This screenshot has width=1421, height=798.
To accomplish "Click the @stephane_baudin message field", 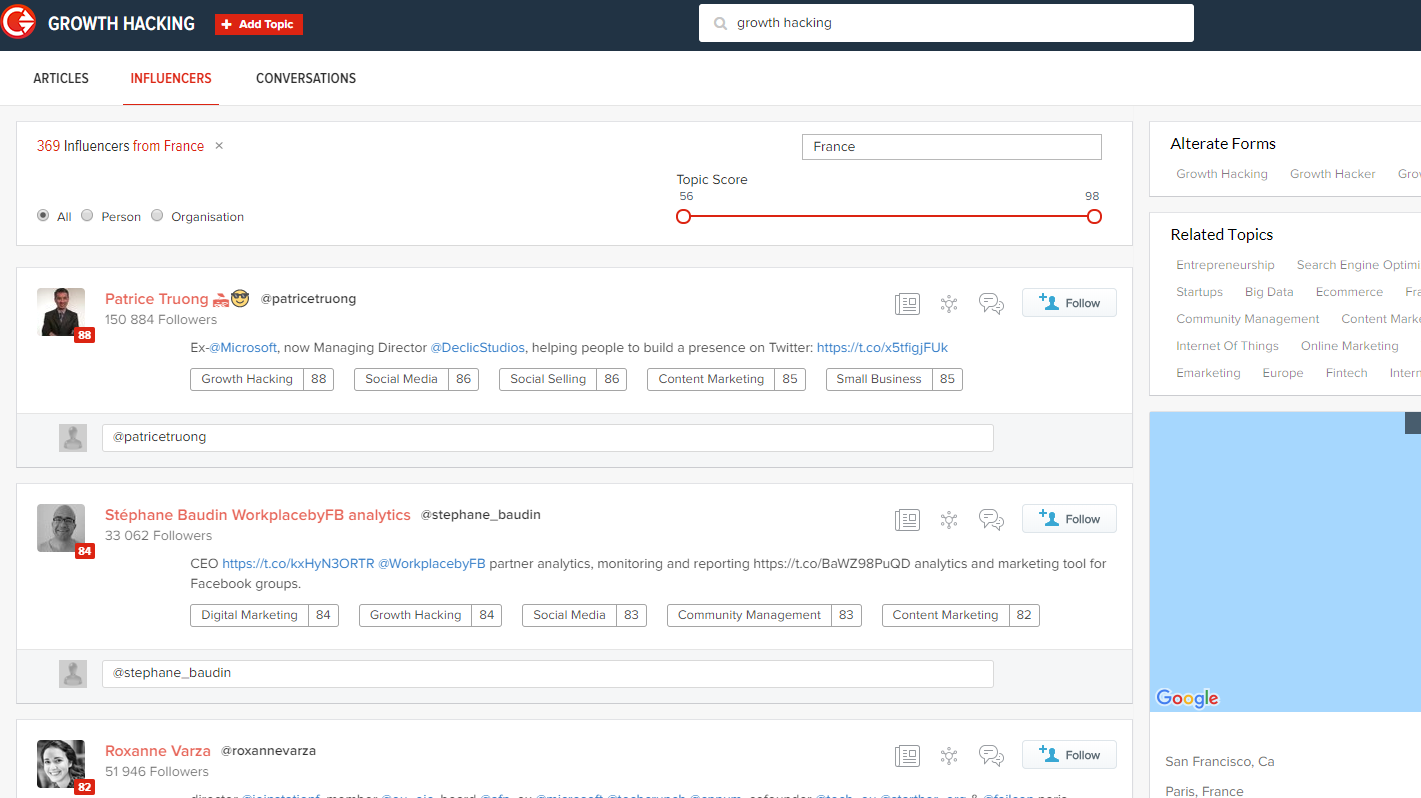I will tap(548, 674).
